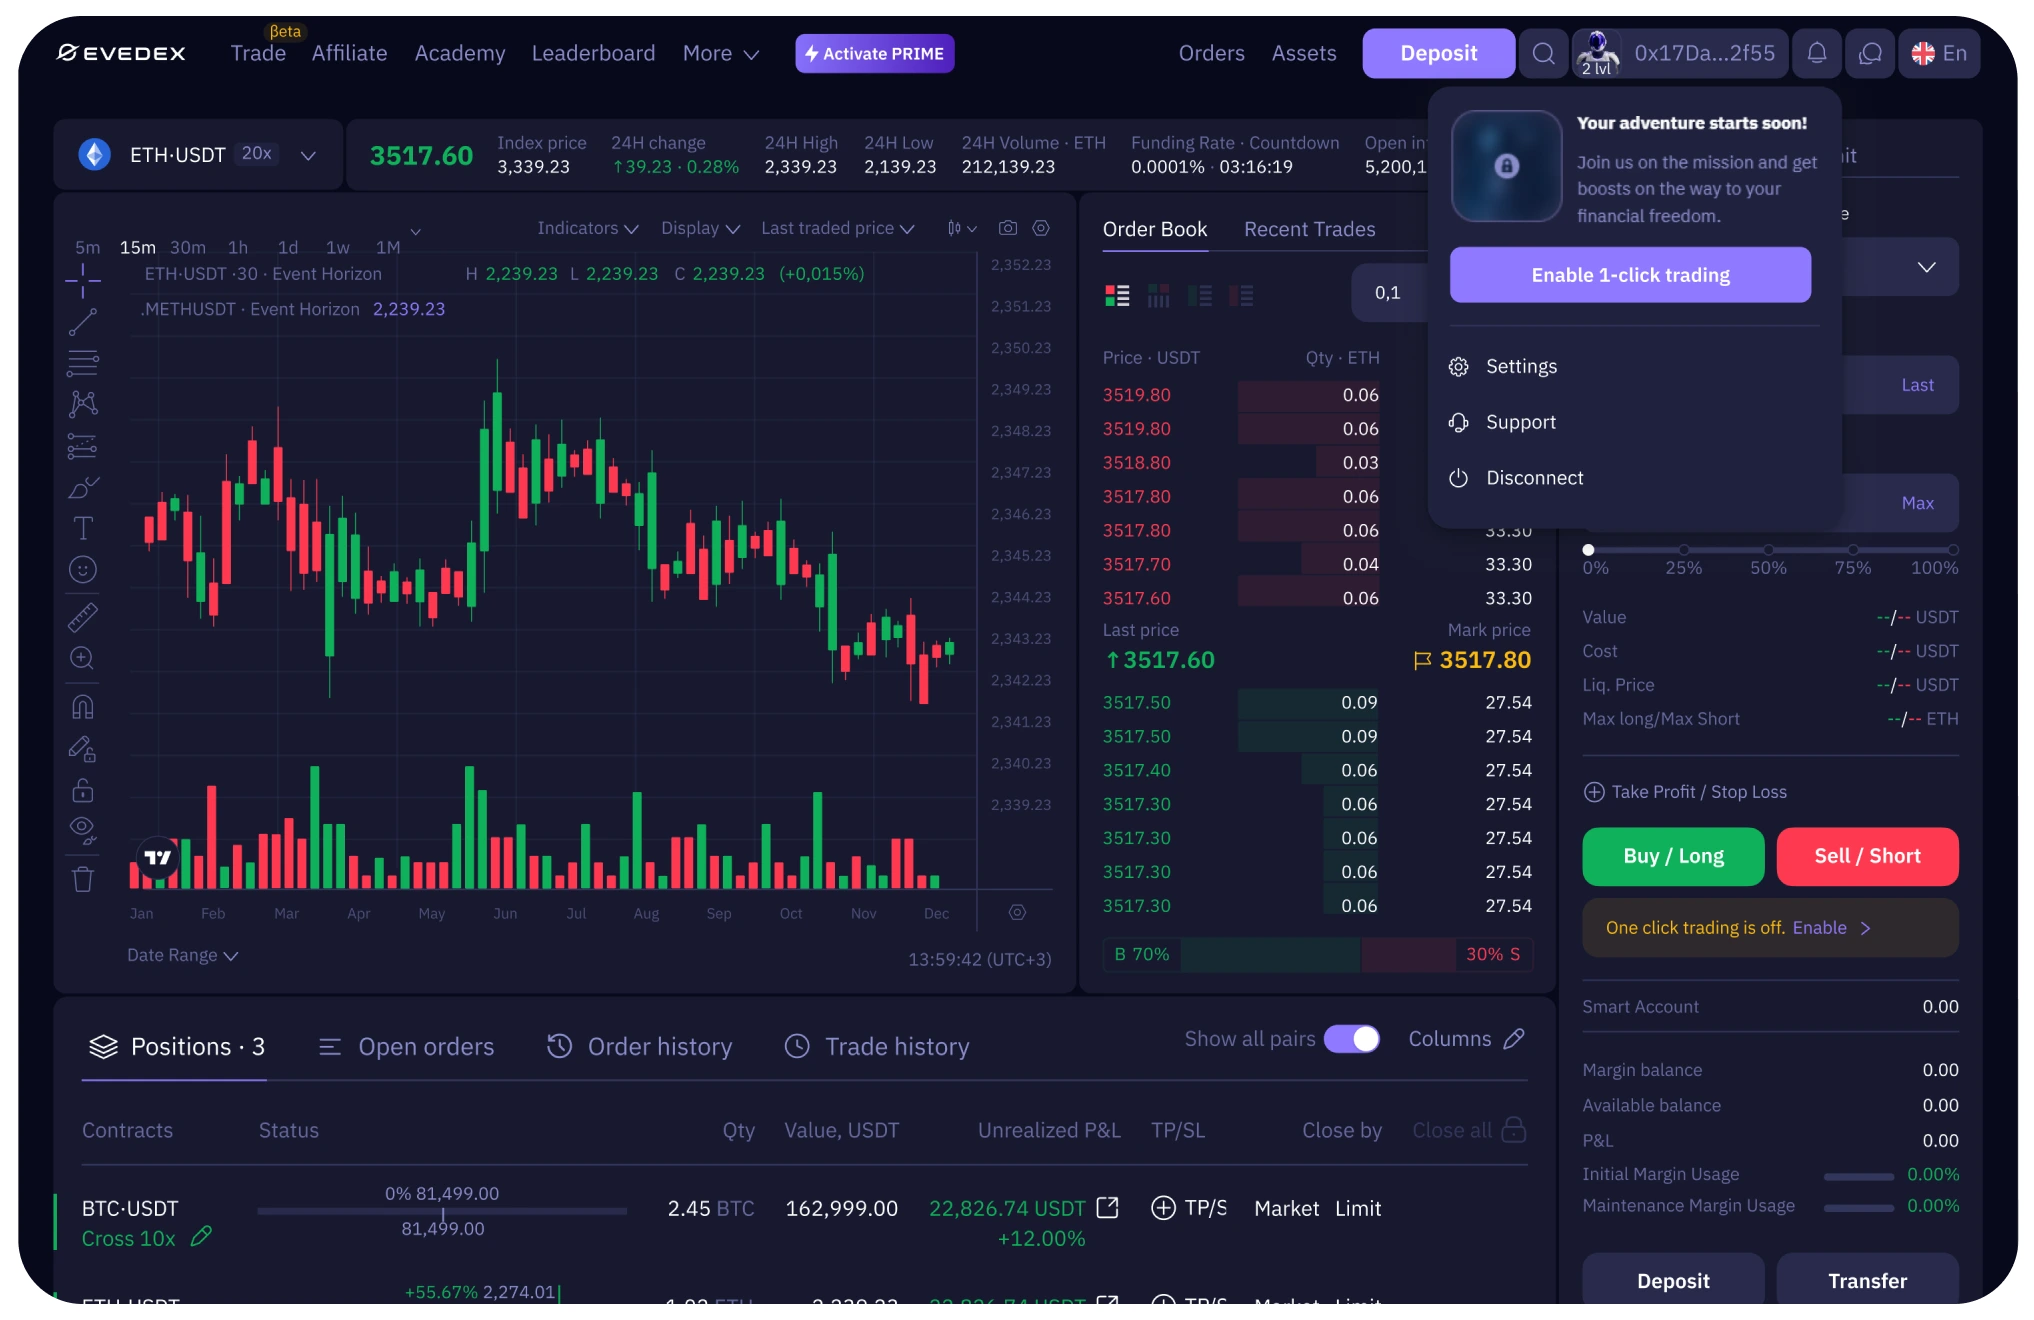
Task: Open the Order history tab
Action: pos(640,1047)
